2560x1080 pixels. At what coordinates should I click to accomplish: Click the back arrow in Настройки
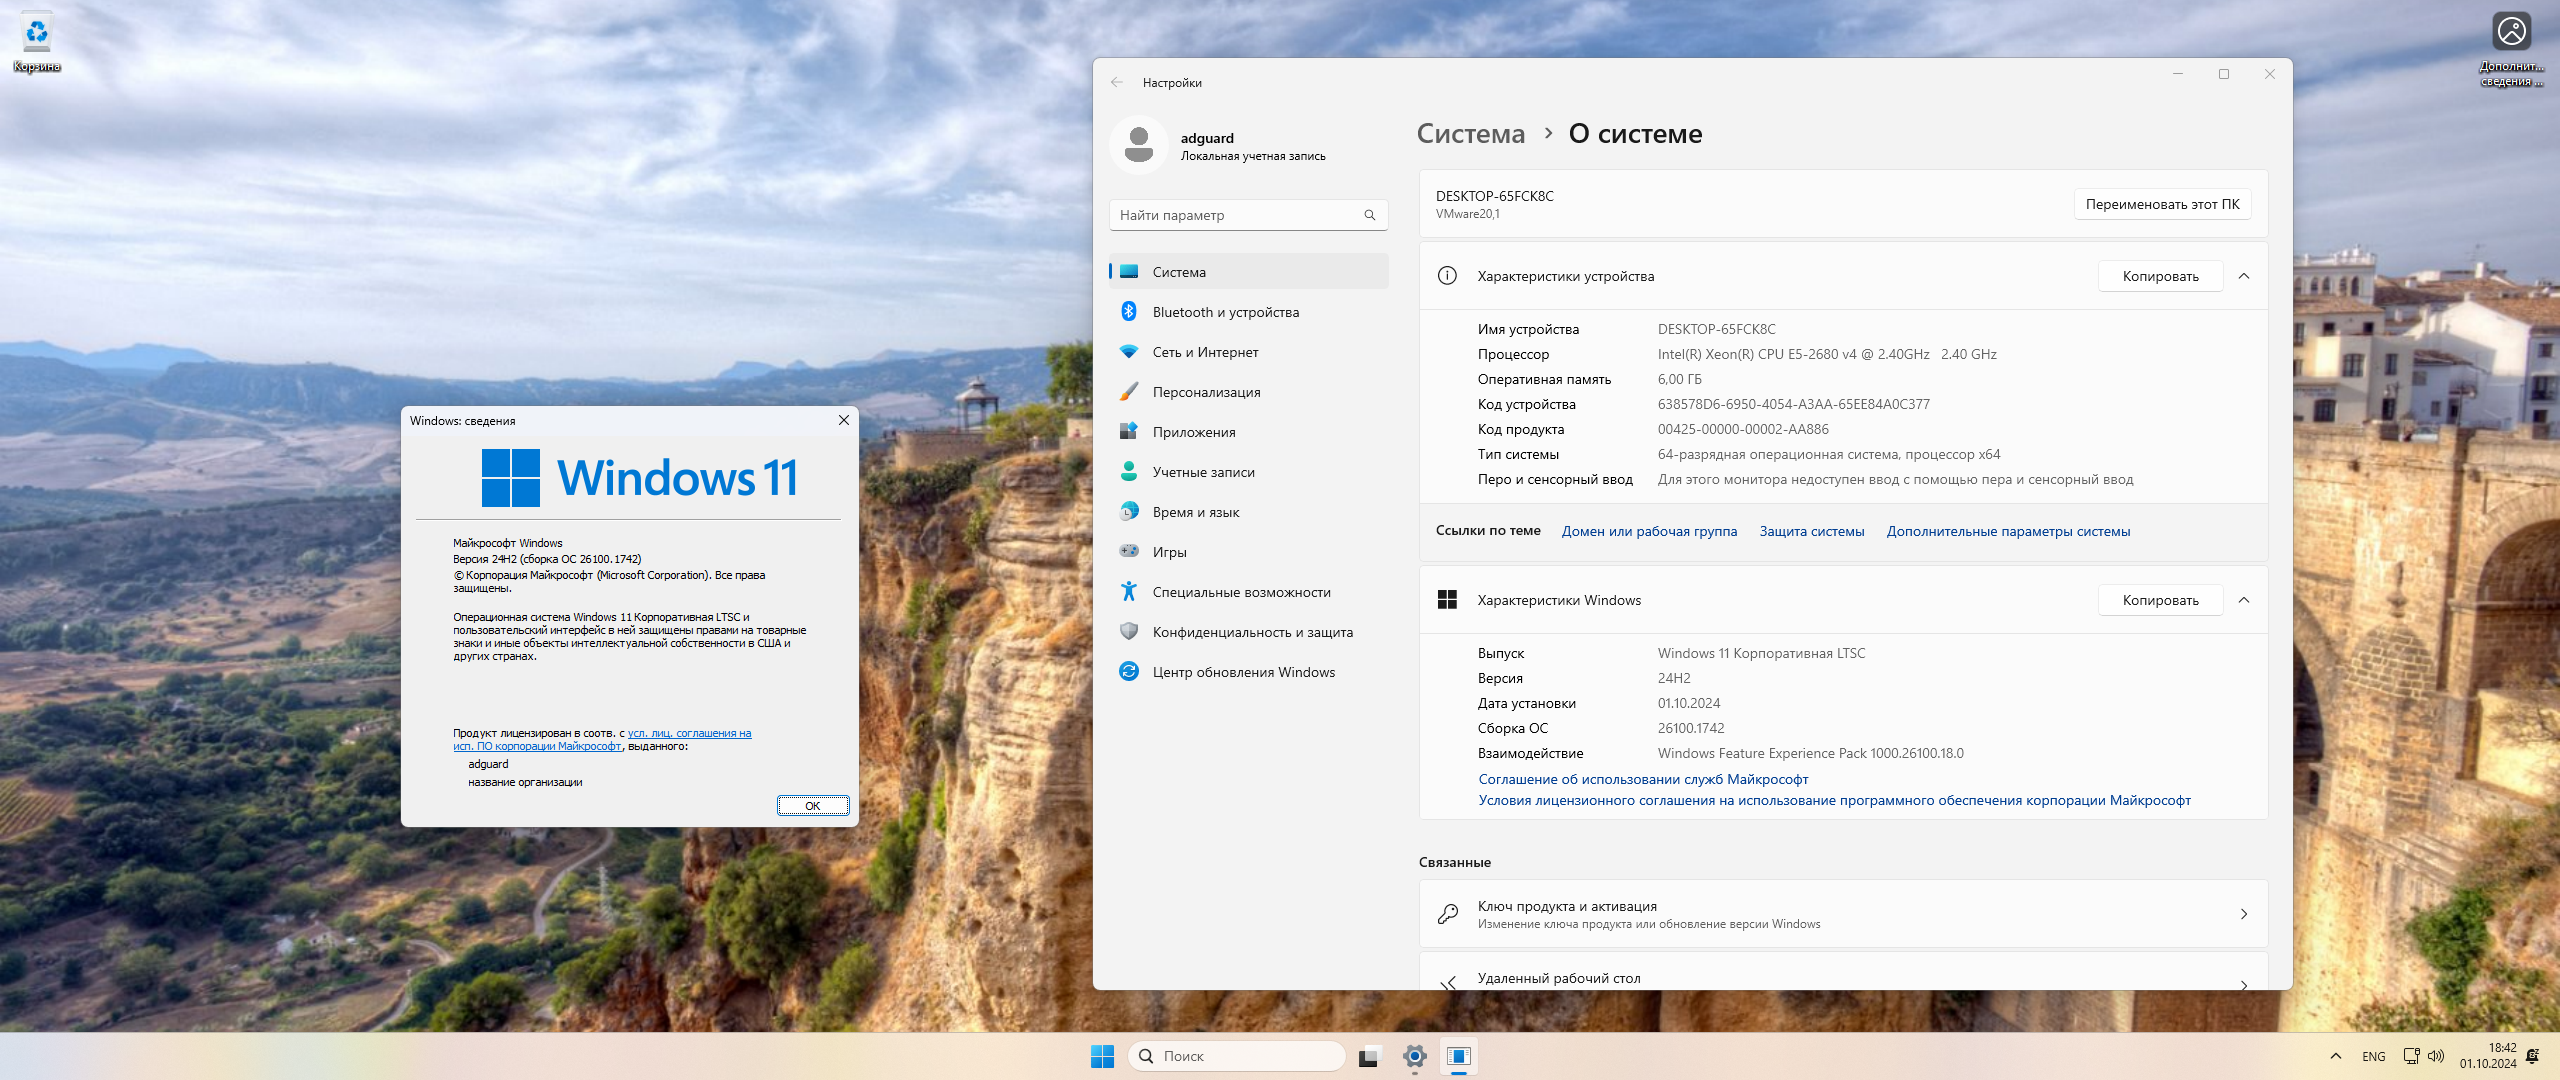pos(1117,82)
